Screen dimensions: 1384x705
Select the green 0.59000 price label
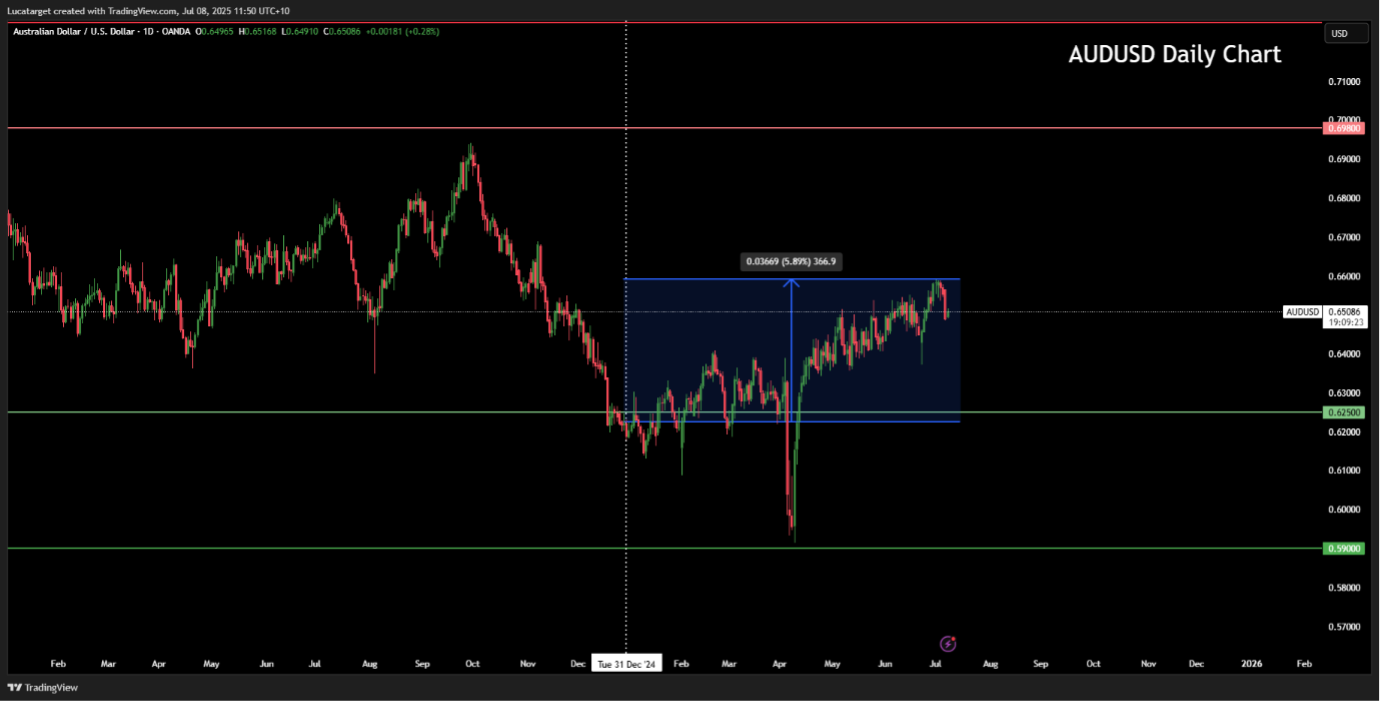(1342, 548)
